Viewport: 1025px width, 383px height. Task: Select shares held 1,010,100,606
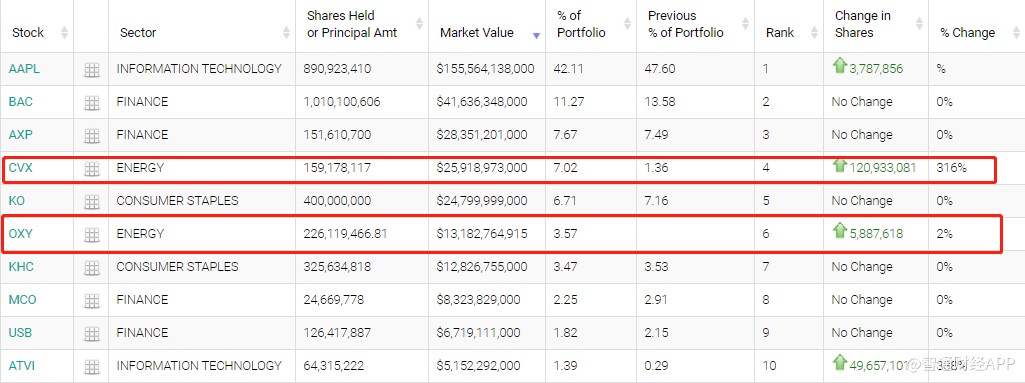342,102
